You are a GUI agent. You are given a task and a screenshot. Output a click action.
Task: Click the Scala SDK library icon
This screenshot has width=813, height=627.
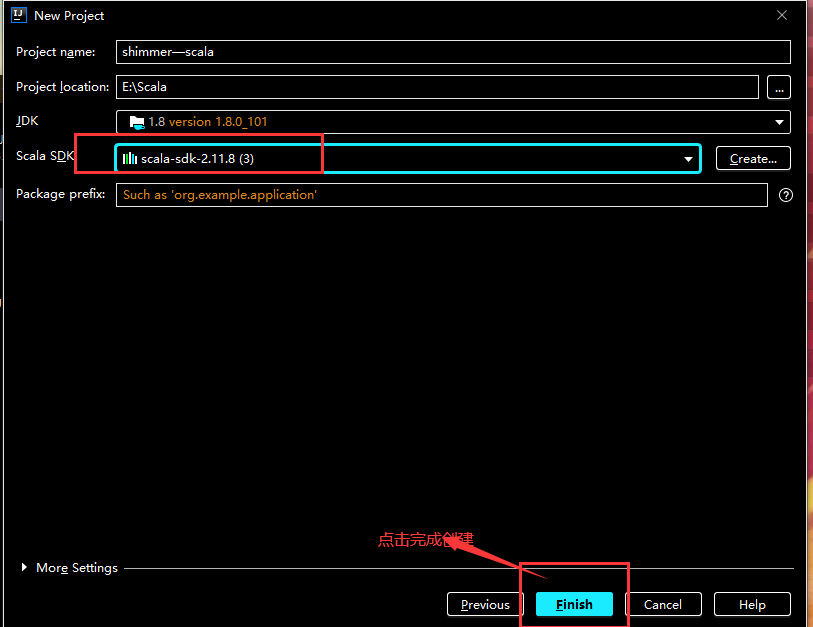coord(130,158)
